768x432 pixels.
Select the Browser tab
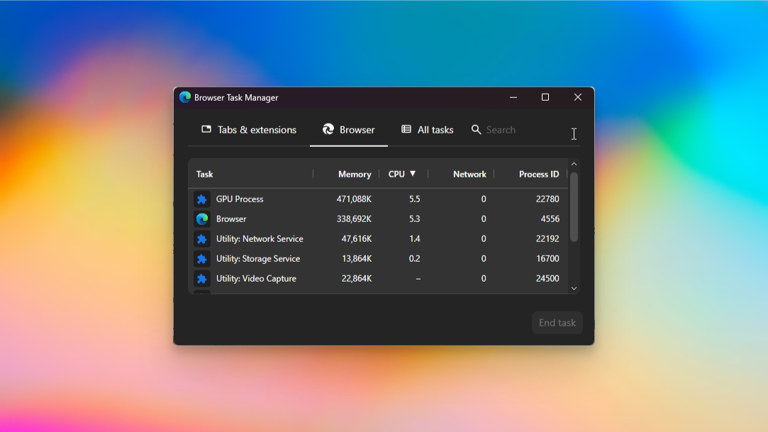click(348, 130)
